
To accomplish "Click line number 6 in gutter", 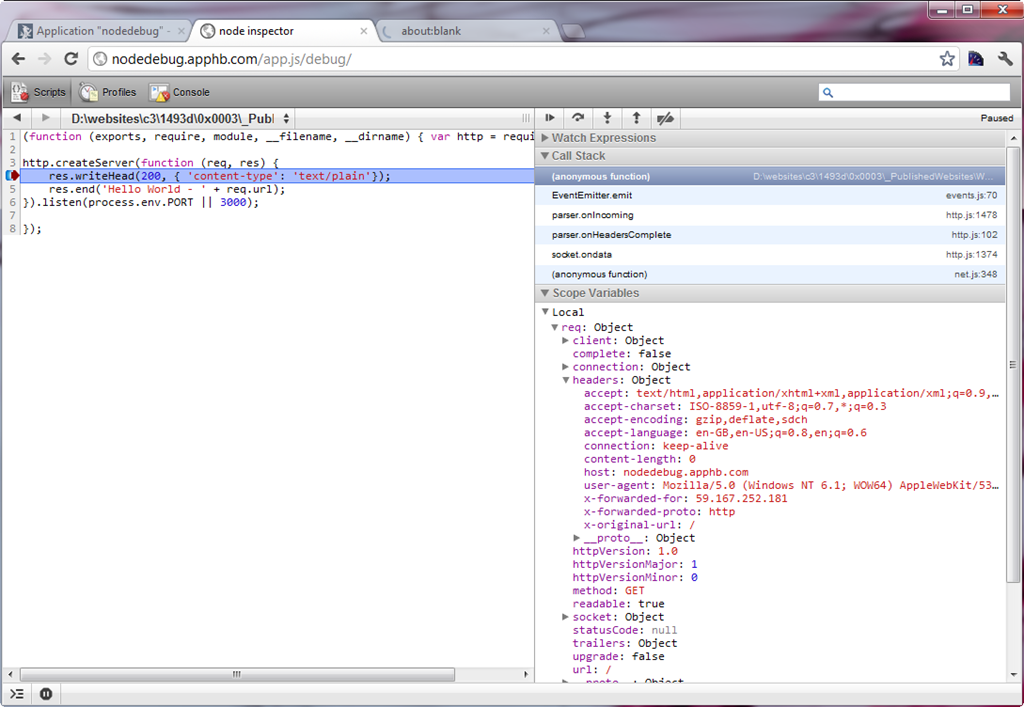I will coord(12,202).
